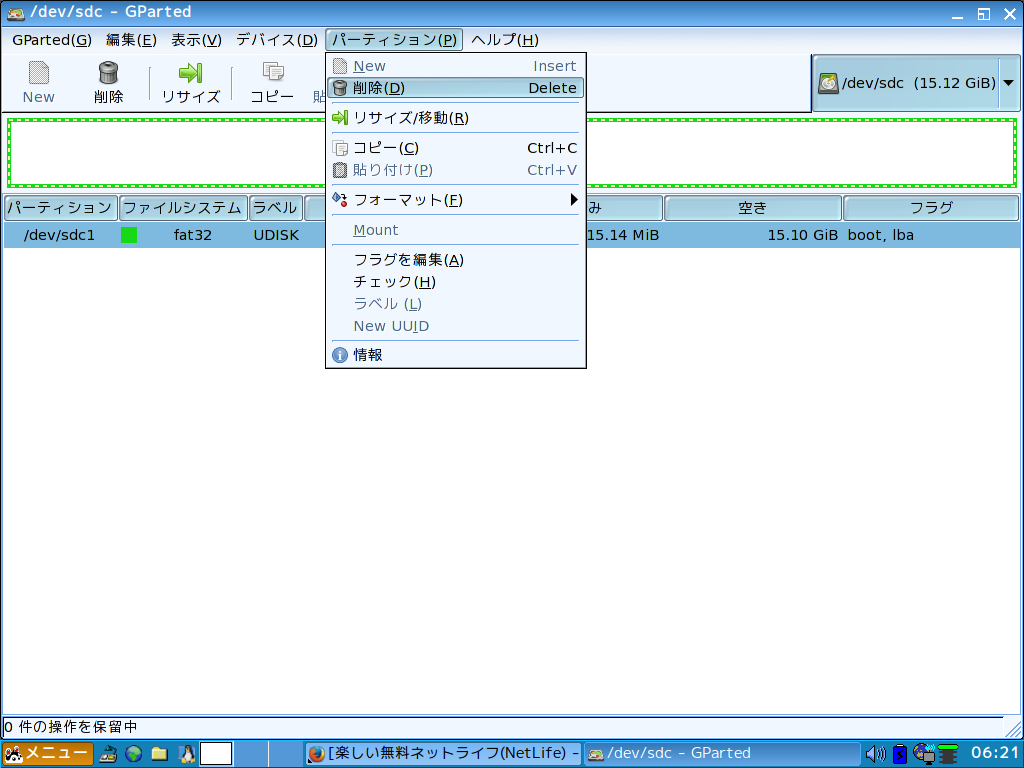Click the 06:21 clock
The image size is (1024, 768).
[x=995, y=753]
